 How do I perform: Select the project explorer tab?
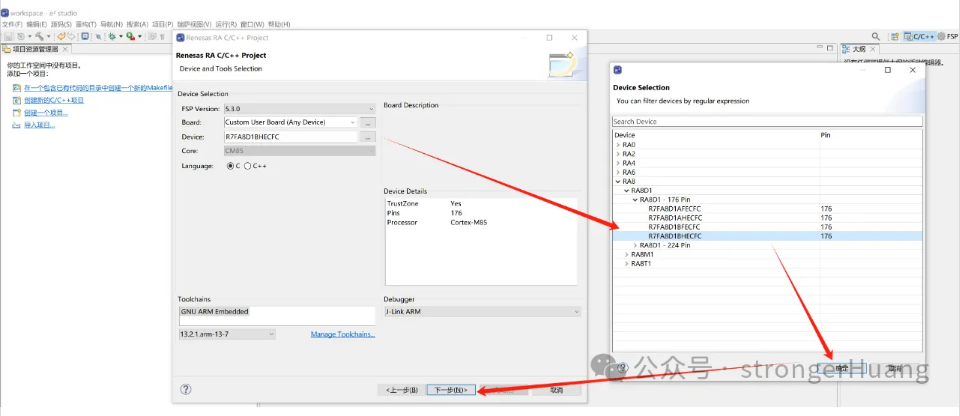point(35,49)
